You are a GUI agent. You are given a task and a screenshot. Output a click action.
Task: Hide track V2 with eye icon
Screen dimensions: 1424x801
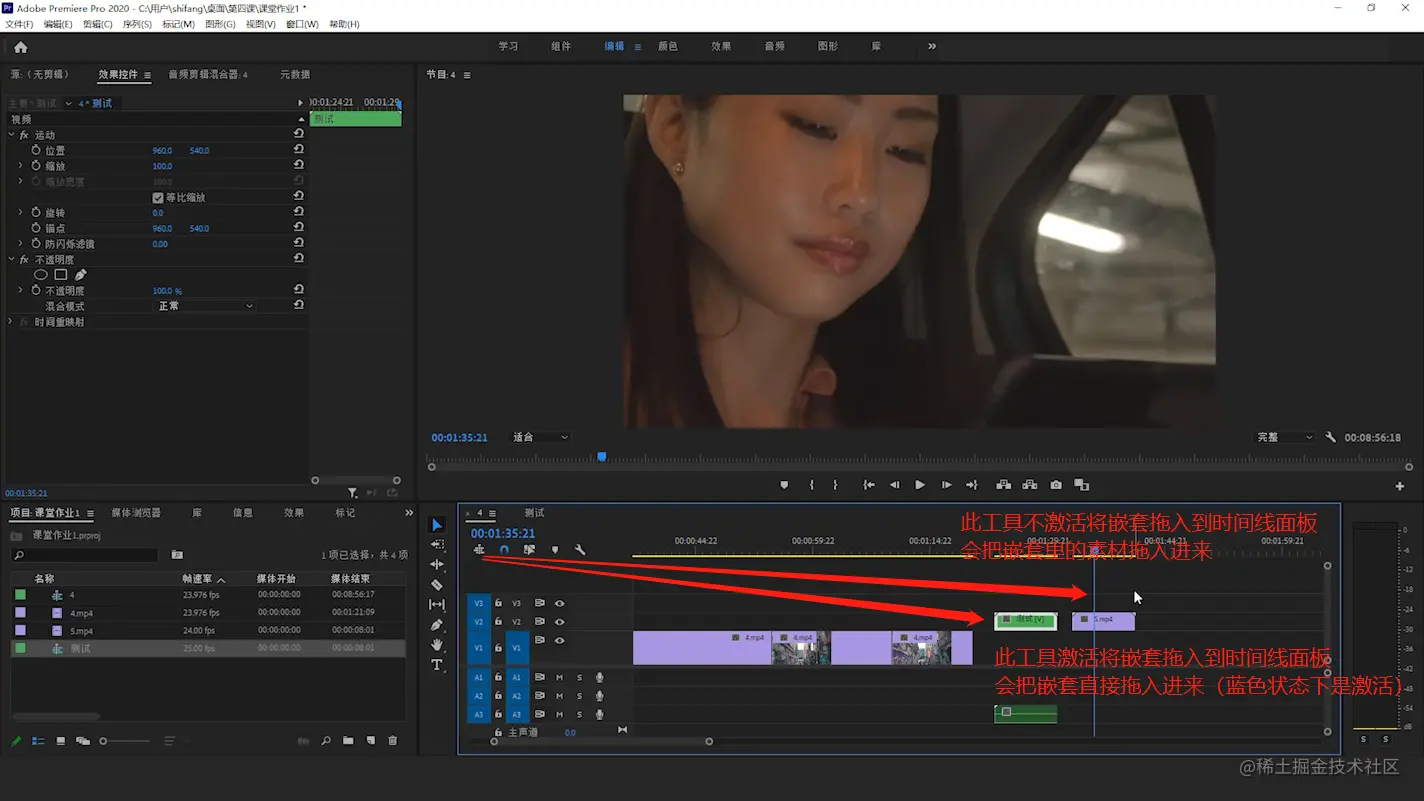pyautogui.click(x=559, y=622)
